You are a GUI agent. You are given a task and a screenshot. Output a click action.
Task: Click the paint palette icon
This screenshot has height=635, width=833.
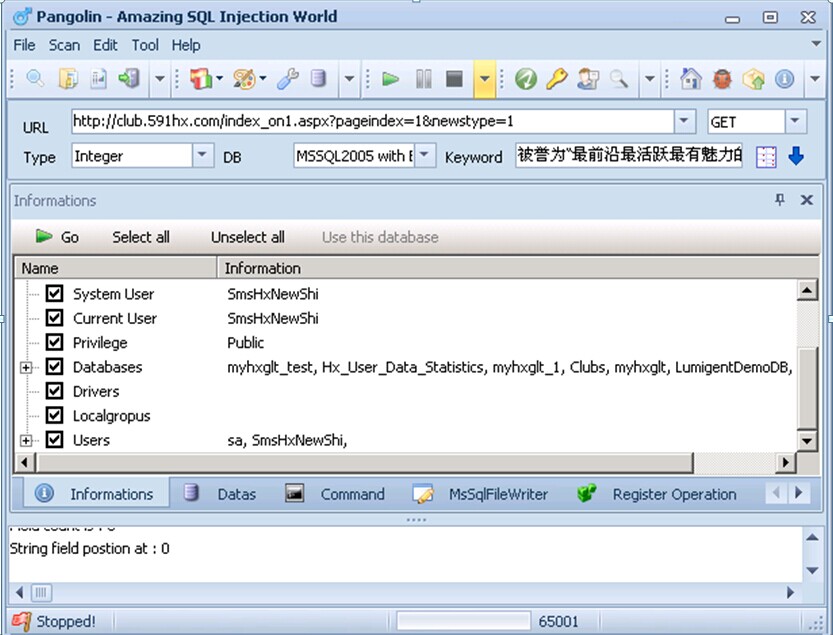(x=244, y=79)
